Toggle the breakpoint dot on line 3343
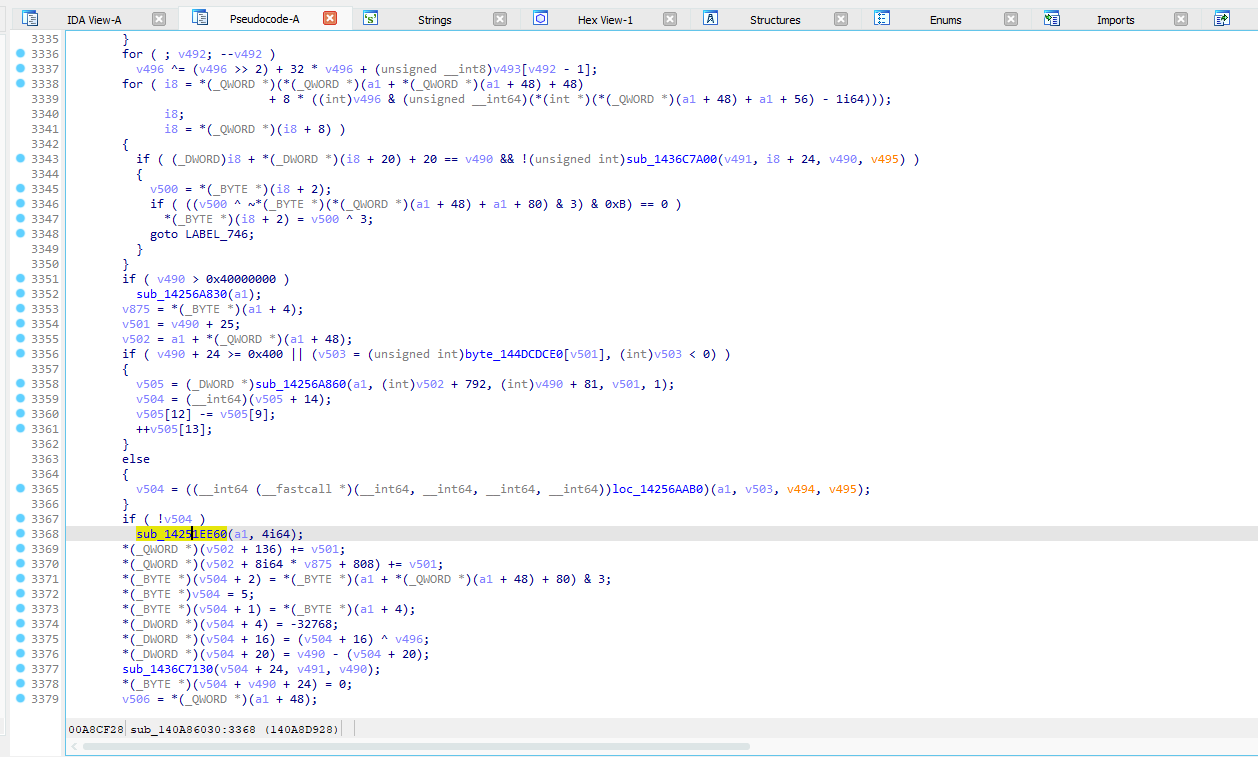 click(x=21, y=159)
